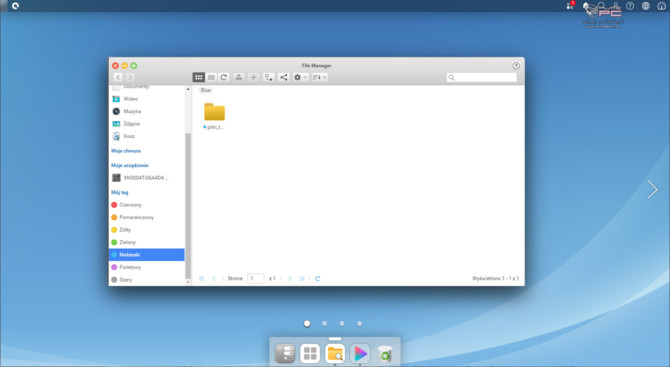Open the gear settings dropdown
This screenshot has height=367, width=670.
(300, 77)
